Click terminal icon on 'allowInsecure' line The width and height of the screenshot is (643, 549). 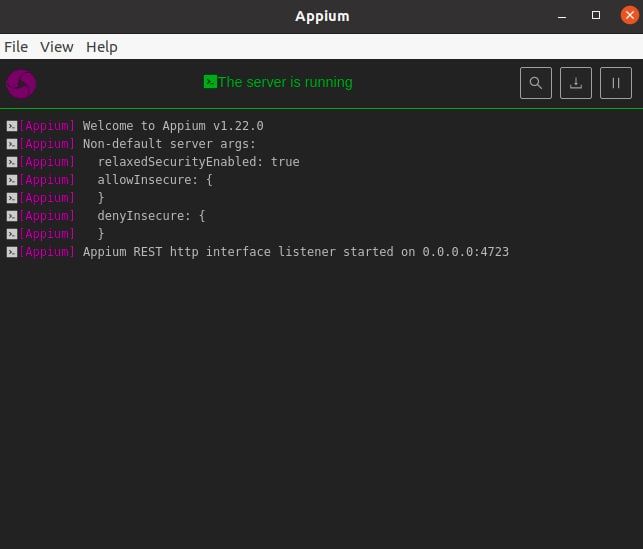[12, 180]
